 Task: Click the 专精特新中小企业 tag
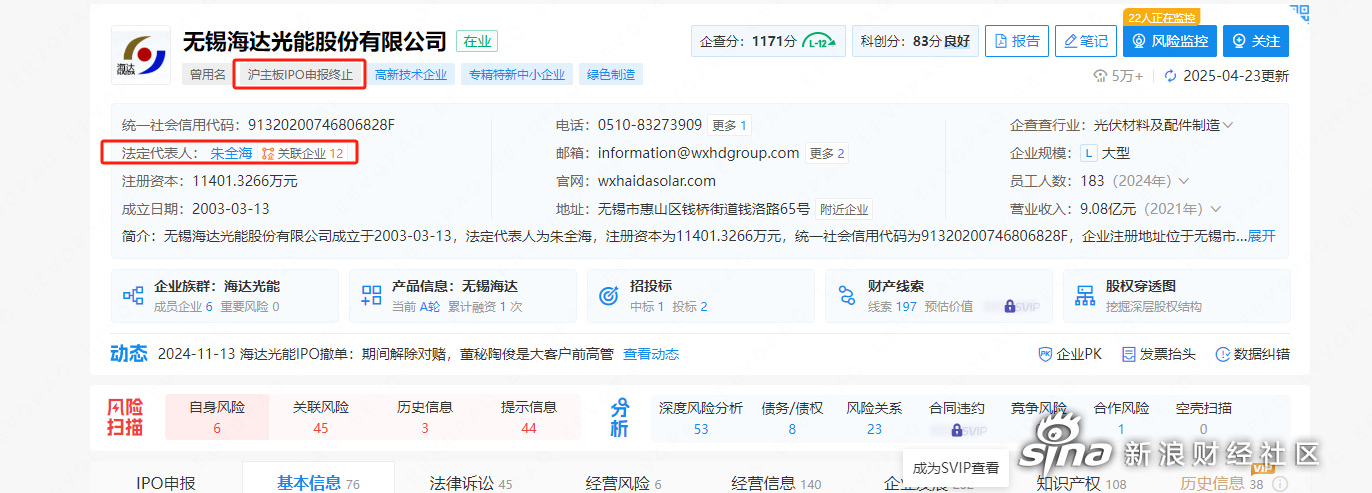pos(517,74)
